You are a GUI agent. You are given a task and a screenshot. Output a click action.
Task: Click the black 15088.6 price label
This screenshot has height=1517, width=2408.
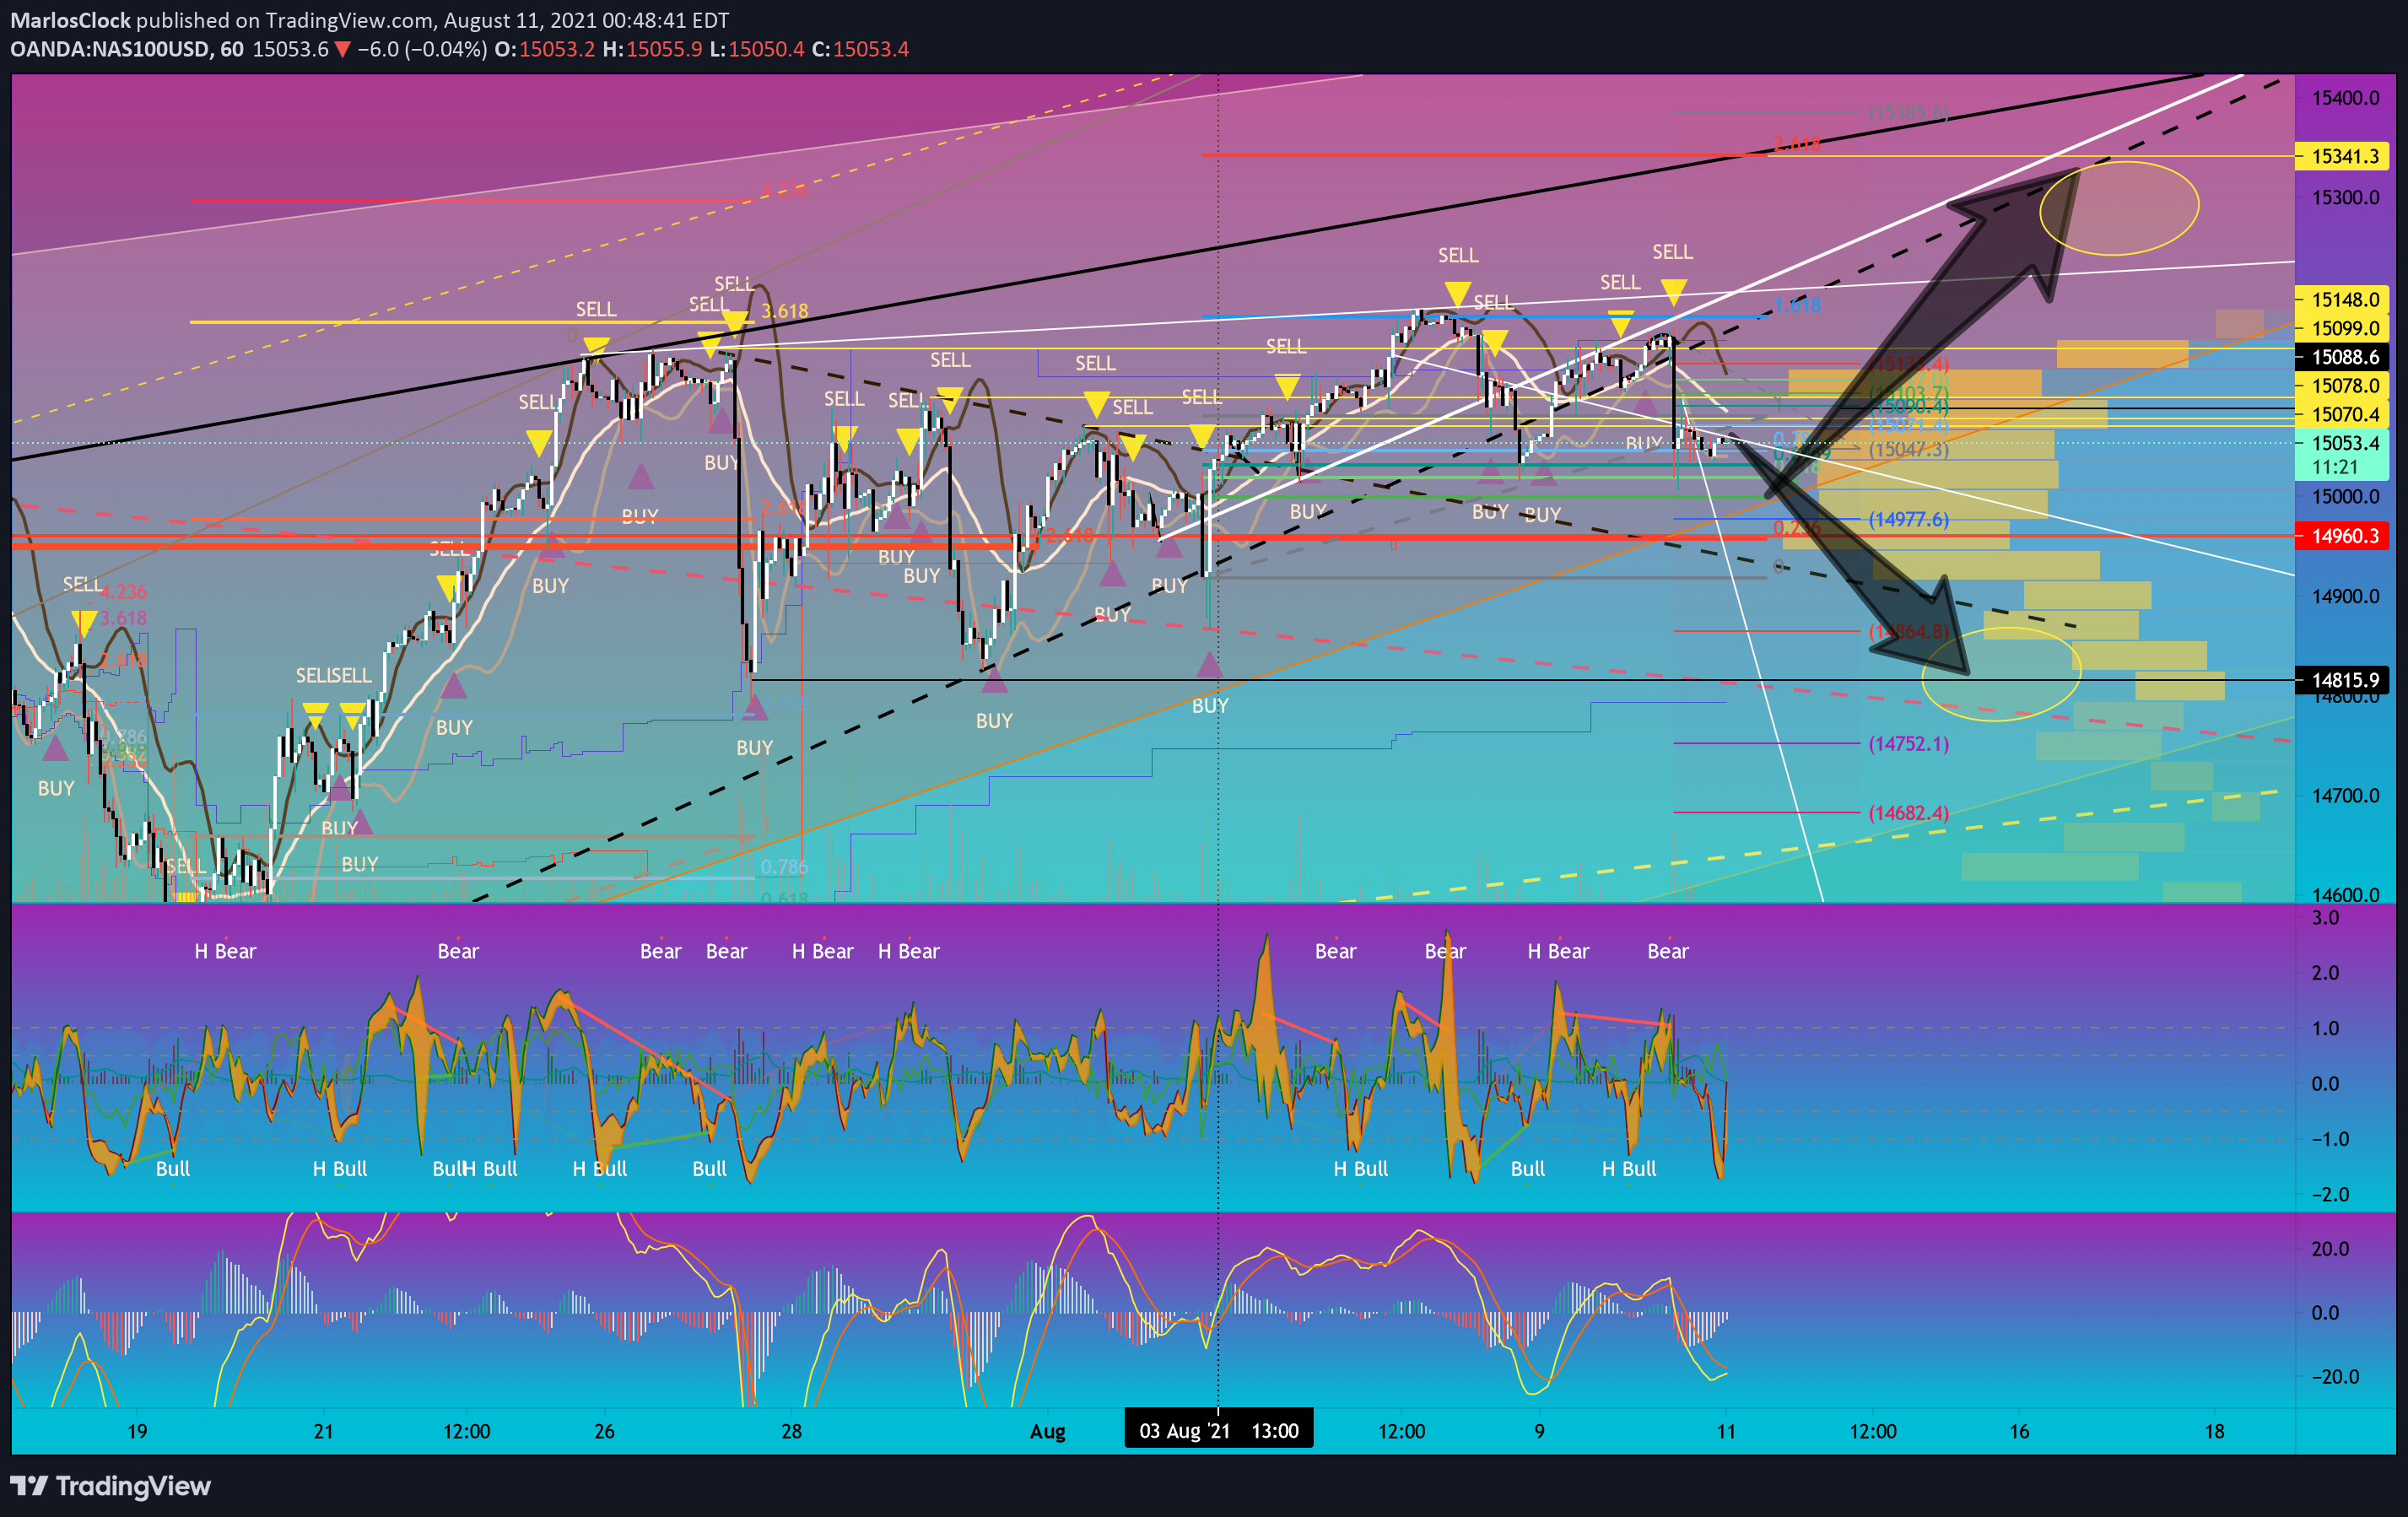[2344, 357]
